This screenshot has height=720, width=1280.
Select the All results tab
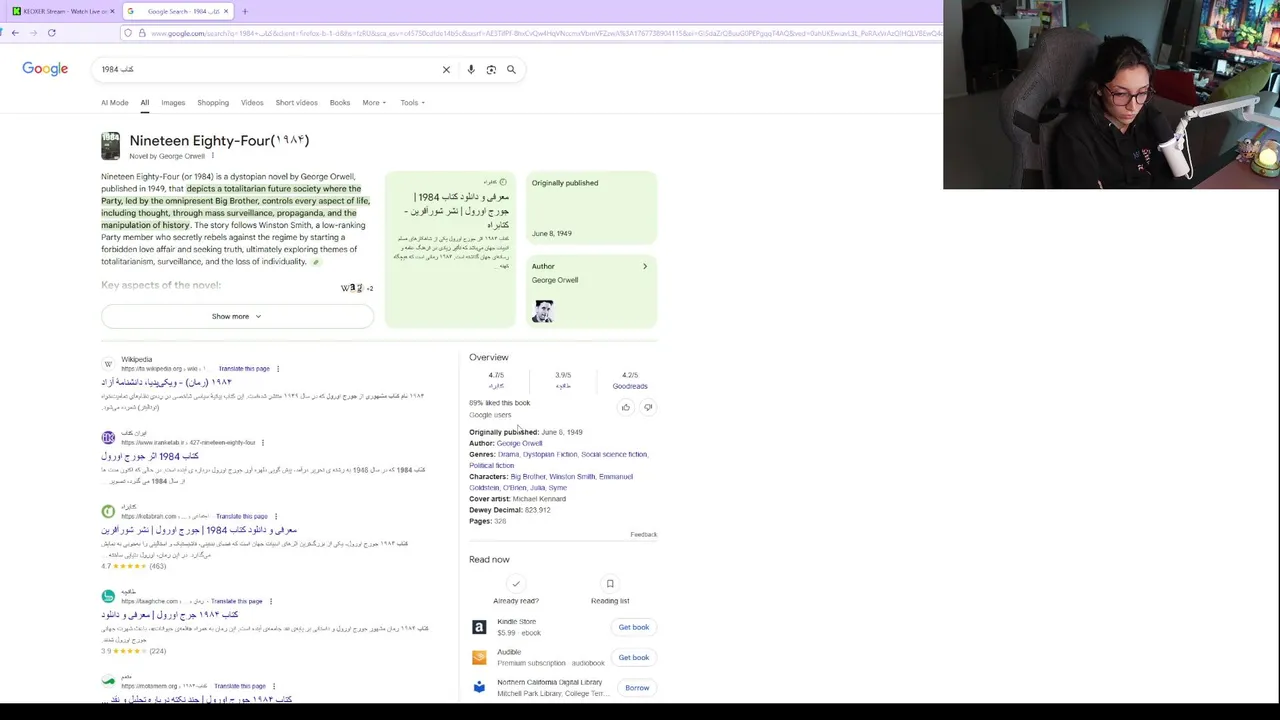[x=145, y=102]
